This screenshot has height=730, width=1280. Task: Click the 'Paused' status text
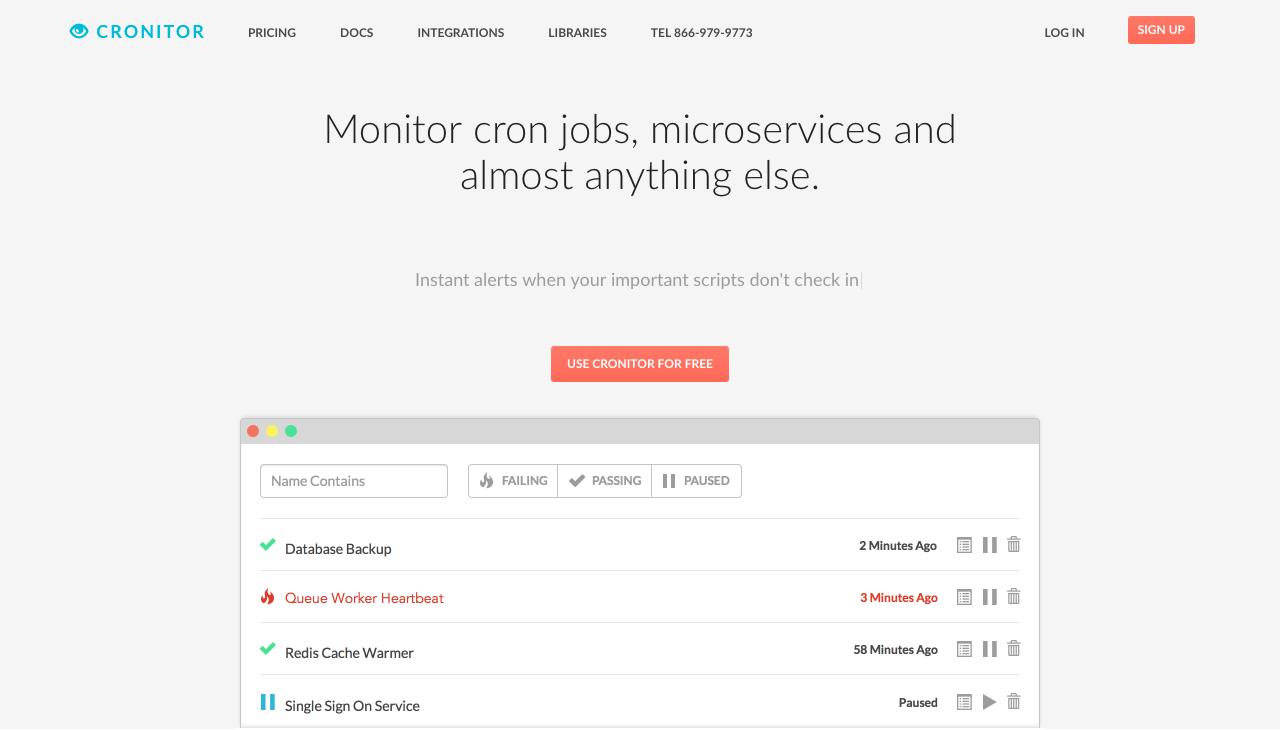(x=918, y=703)
